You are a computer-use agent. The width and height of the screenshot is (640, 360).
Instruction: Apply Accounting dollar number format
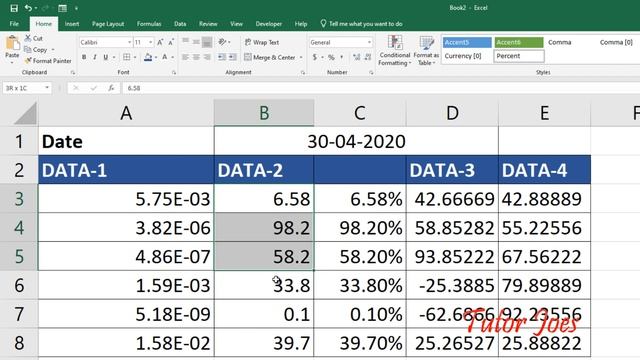pos(315,57)
